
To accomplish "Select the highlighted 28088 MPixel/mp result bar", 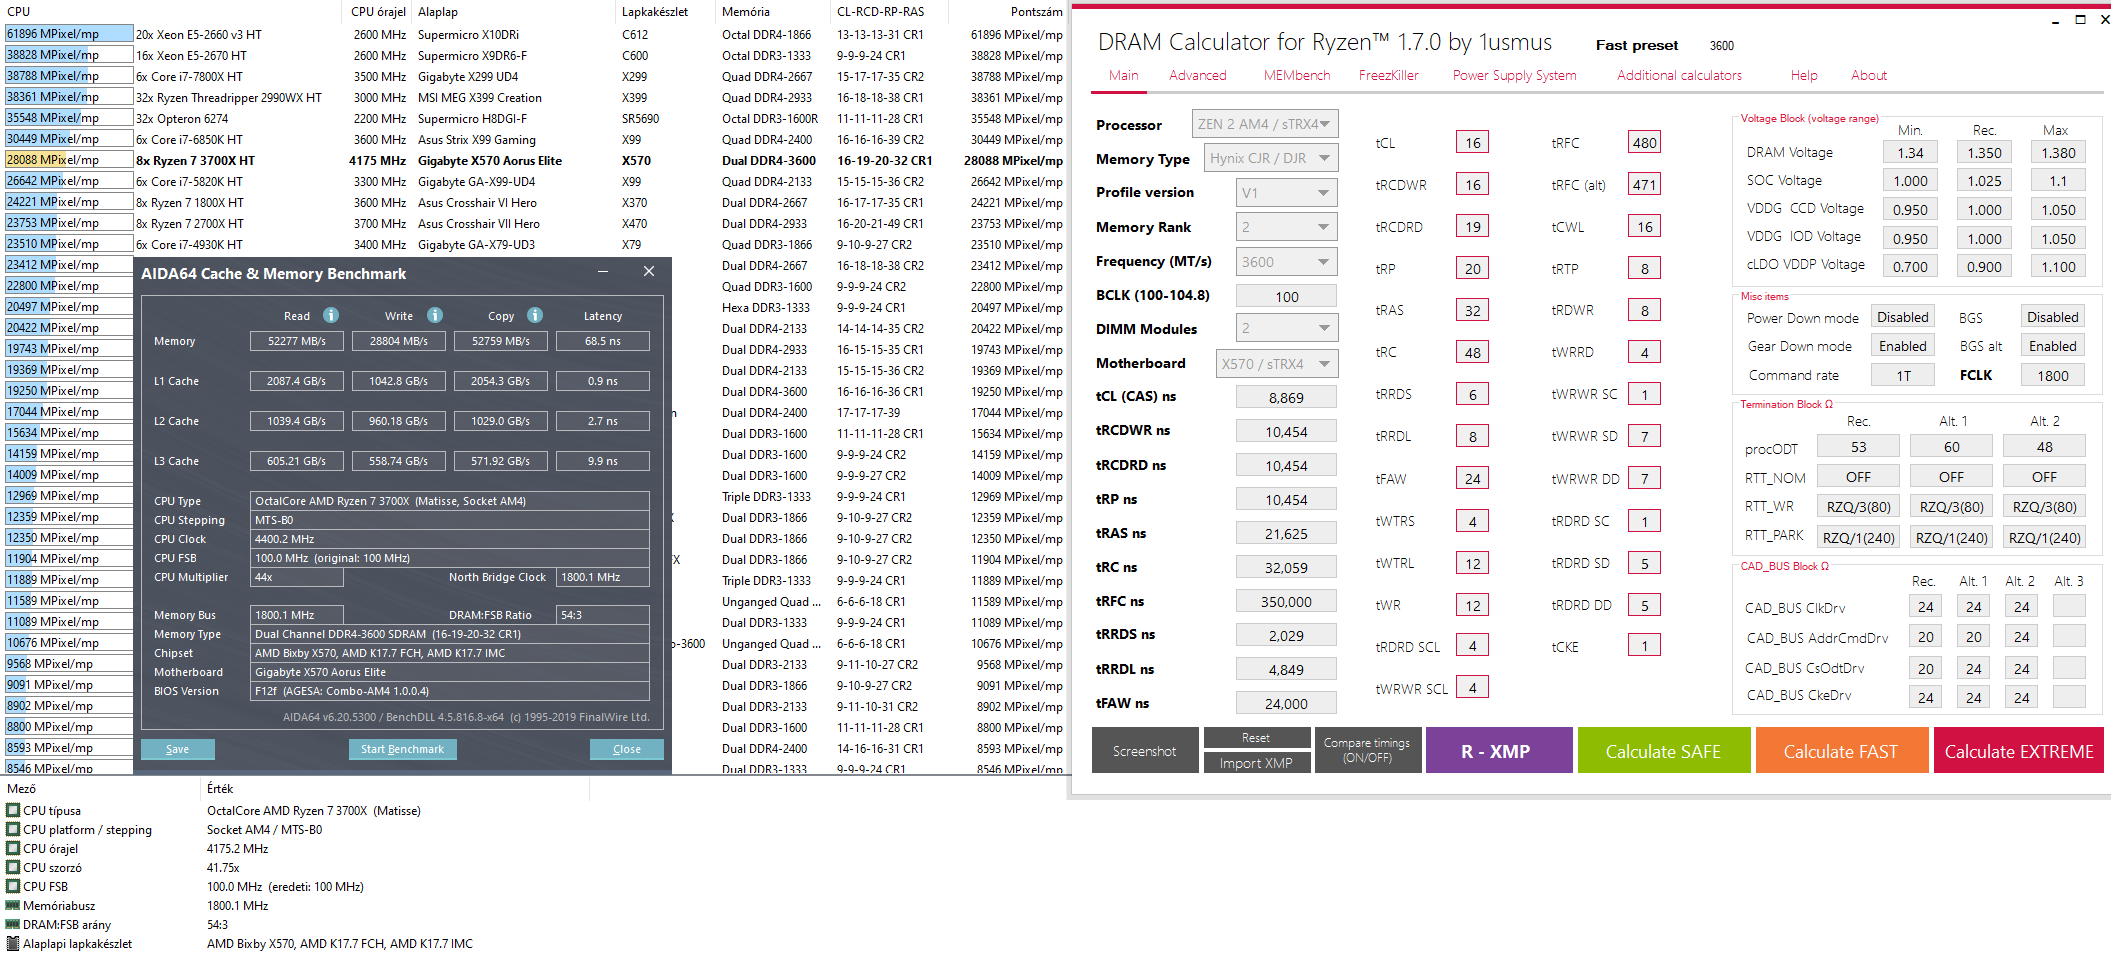I will pos(68,160).
